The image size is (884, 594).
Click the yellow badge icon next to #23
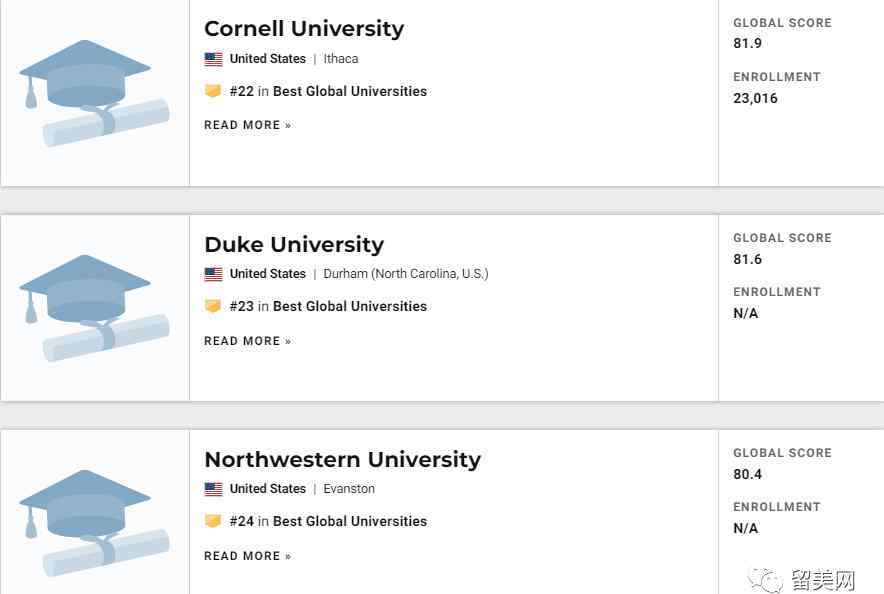click(x=213, y=306)
